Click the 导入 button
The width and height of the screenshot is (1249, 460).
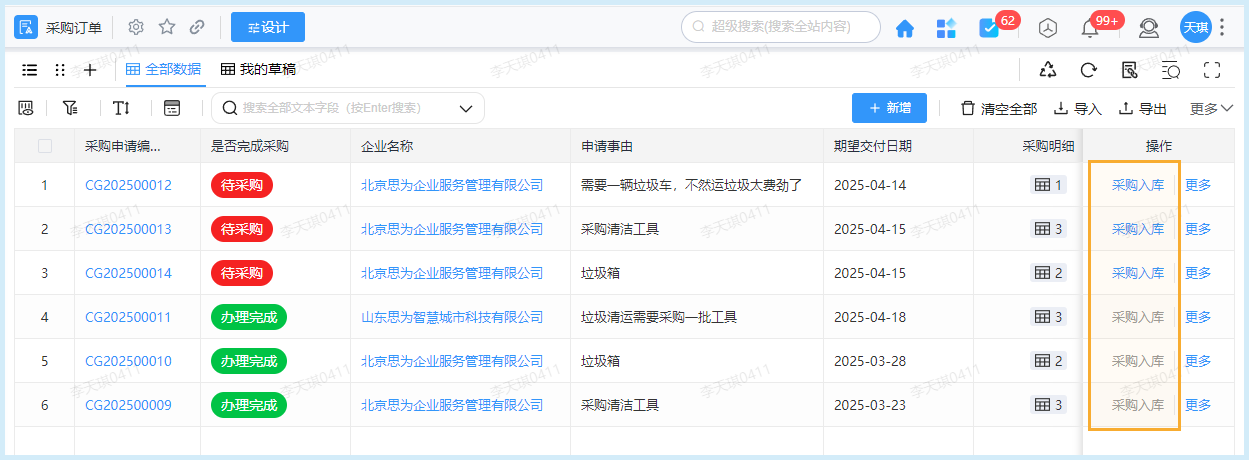[1077, 108]
